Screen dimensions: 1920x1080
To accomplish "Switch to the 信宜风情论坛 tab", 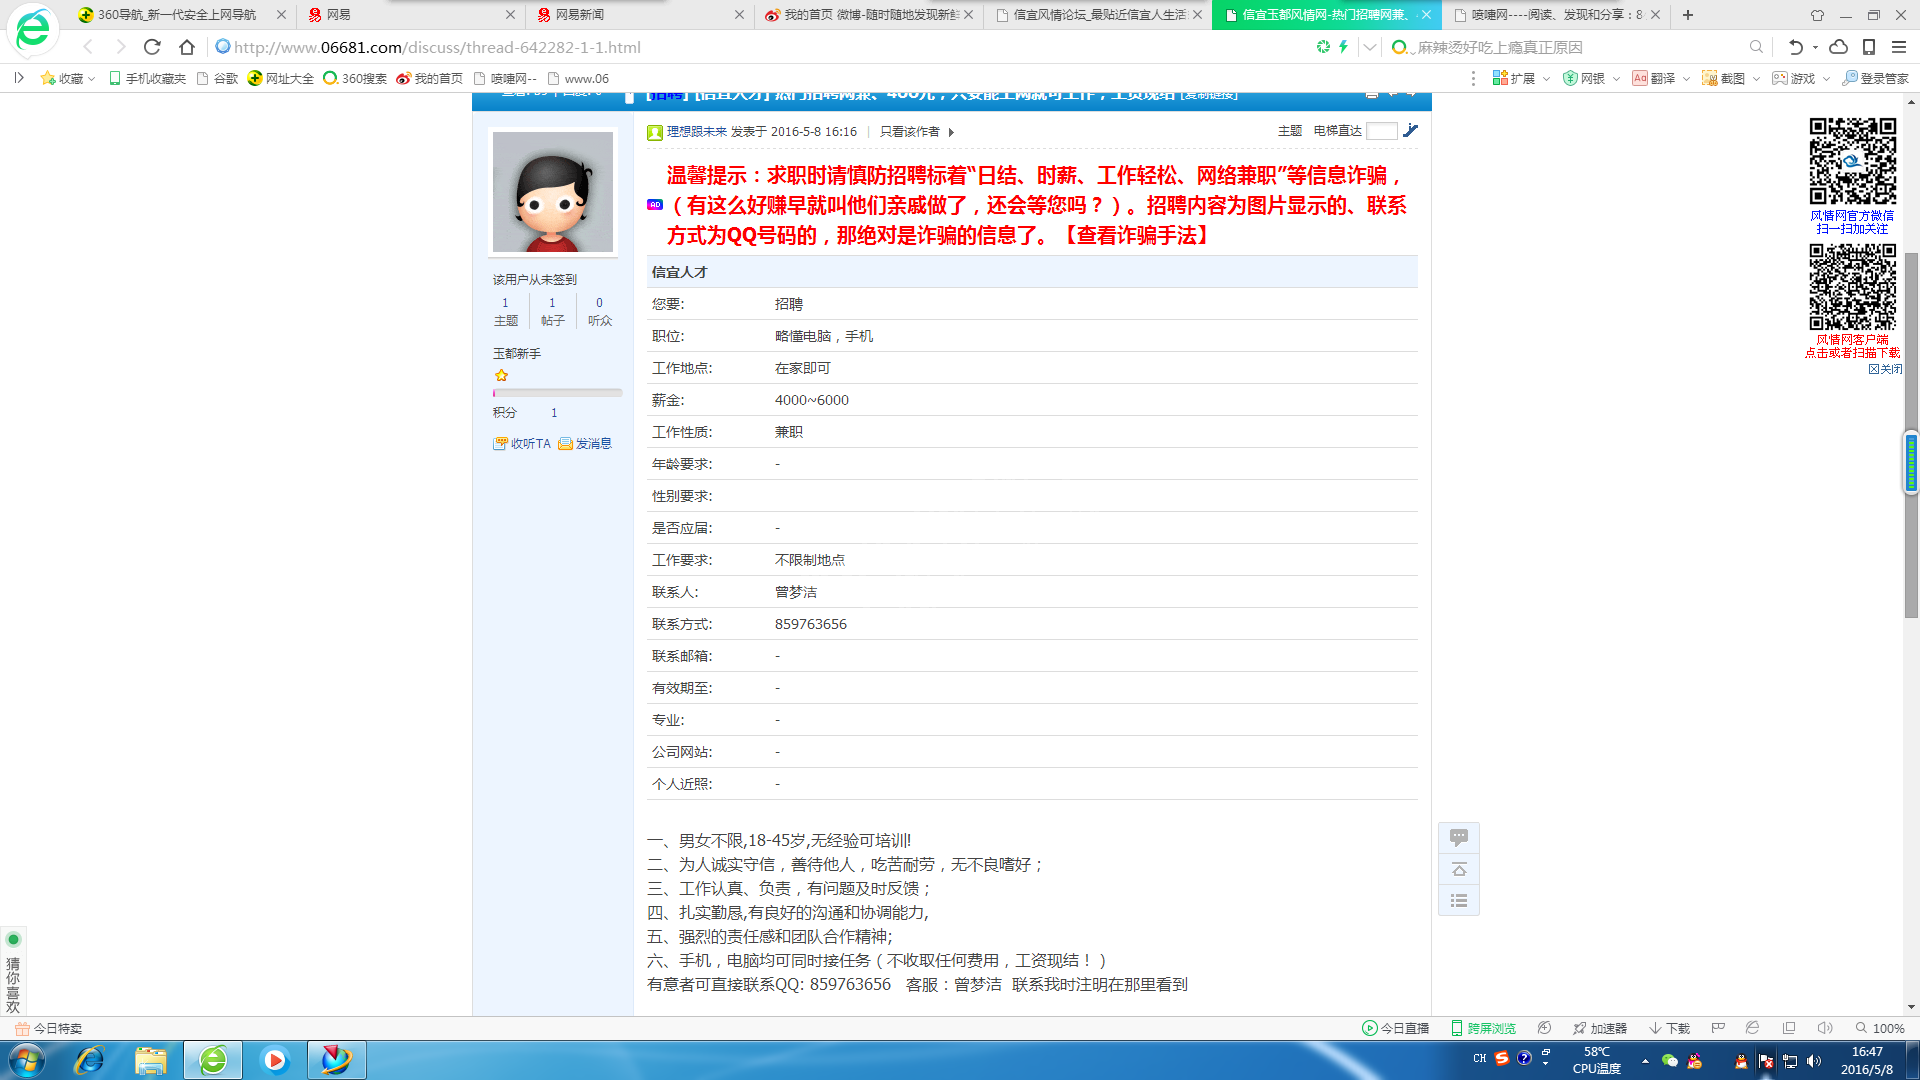I will pos(1097,15).
